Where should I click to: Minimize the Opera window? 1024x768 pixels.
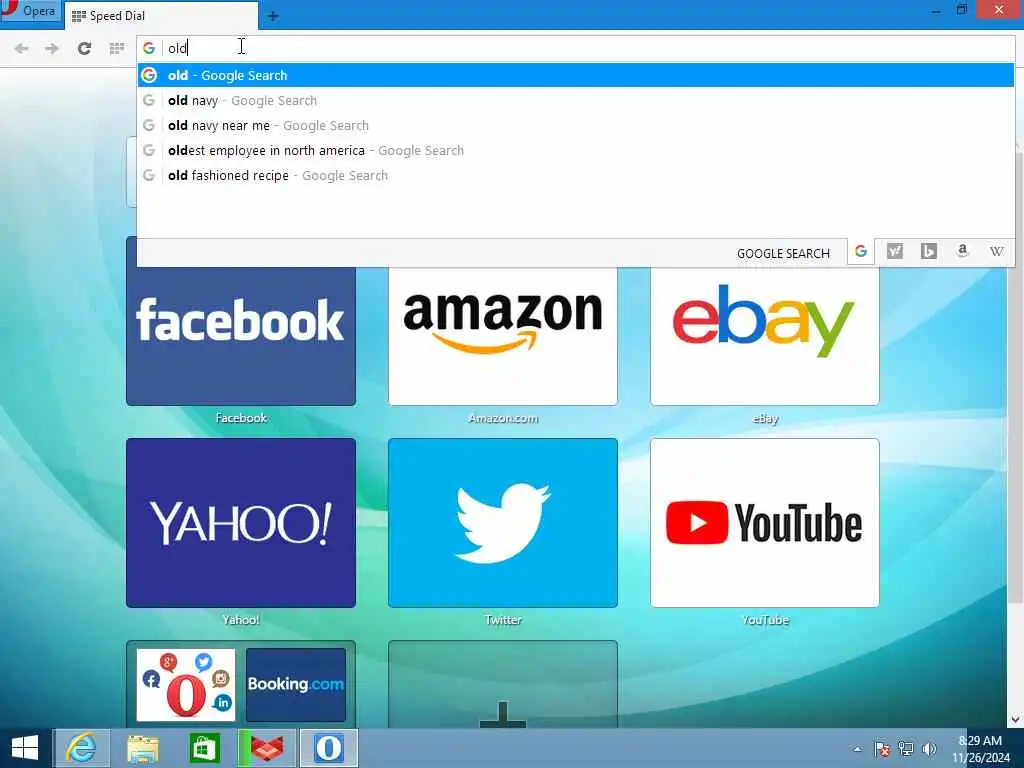tap(936, 10)
